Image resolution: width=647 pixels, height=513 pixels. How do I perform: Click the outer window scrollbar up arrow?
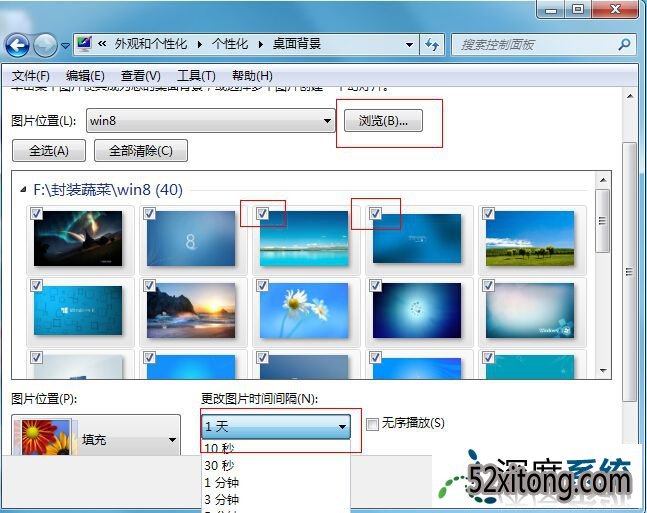[630, 96]
